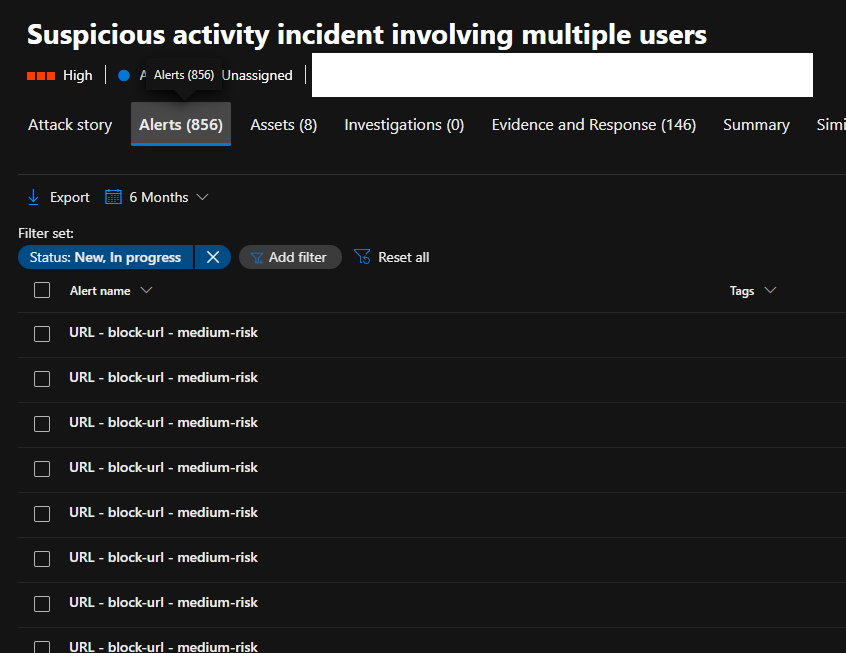
Task: Expand the 6 Months time range dropdown
Action: [x=202, y=197]
